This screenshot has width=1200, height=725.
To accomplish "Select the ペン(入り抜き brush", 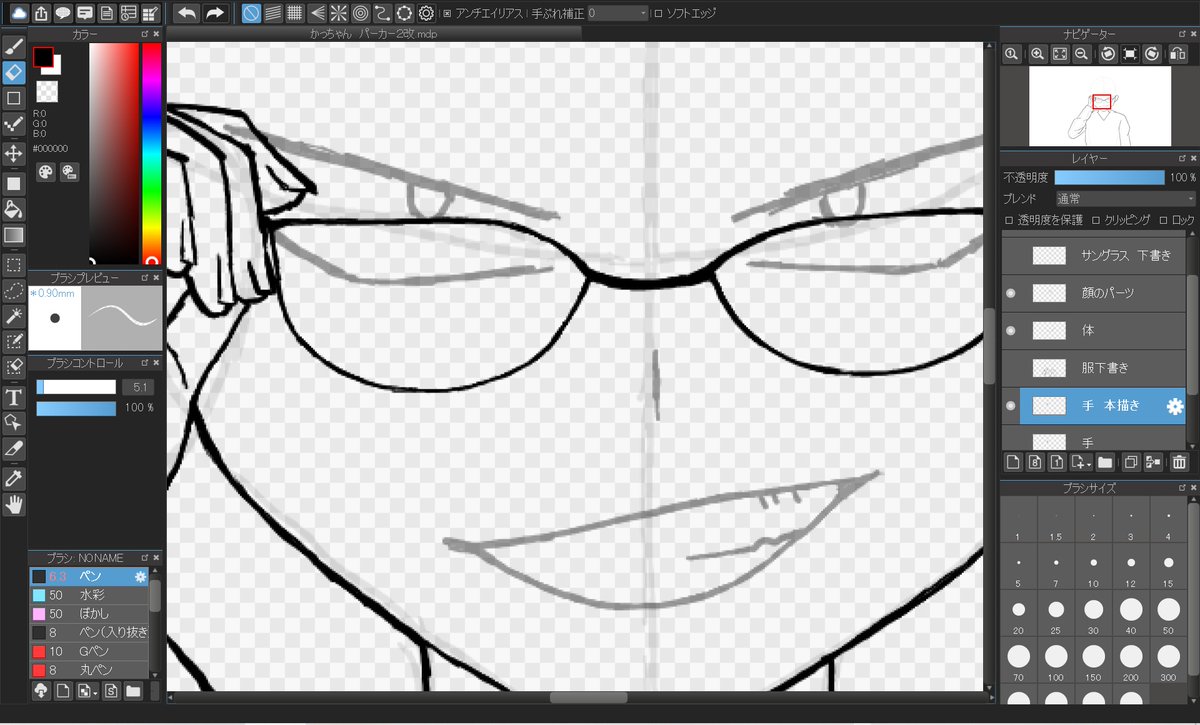I will [x=90, y=632].
